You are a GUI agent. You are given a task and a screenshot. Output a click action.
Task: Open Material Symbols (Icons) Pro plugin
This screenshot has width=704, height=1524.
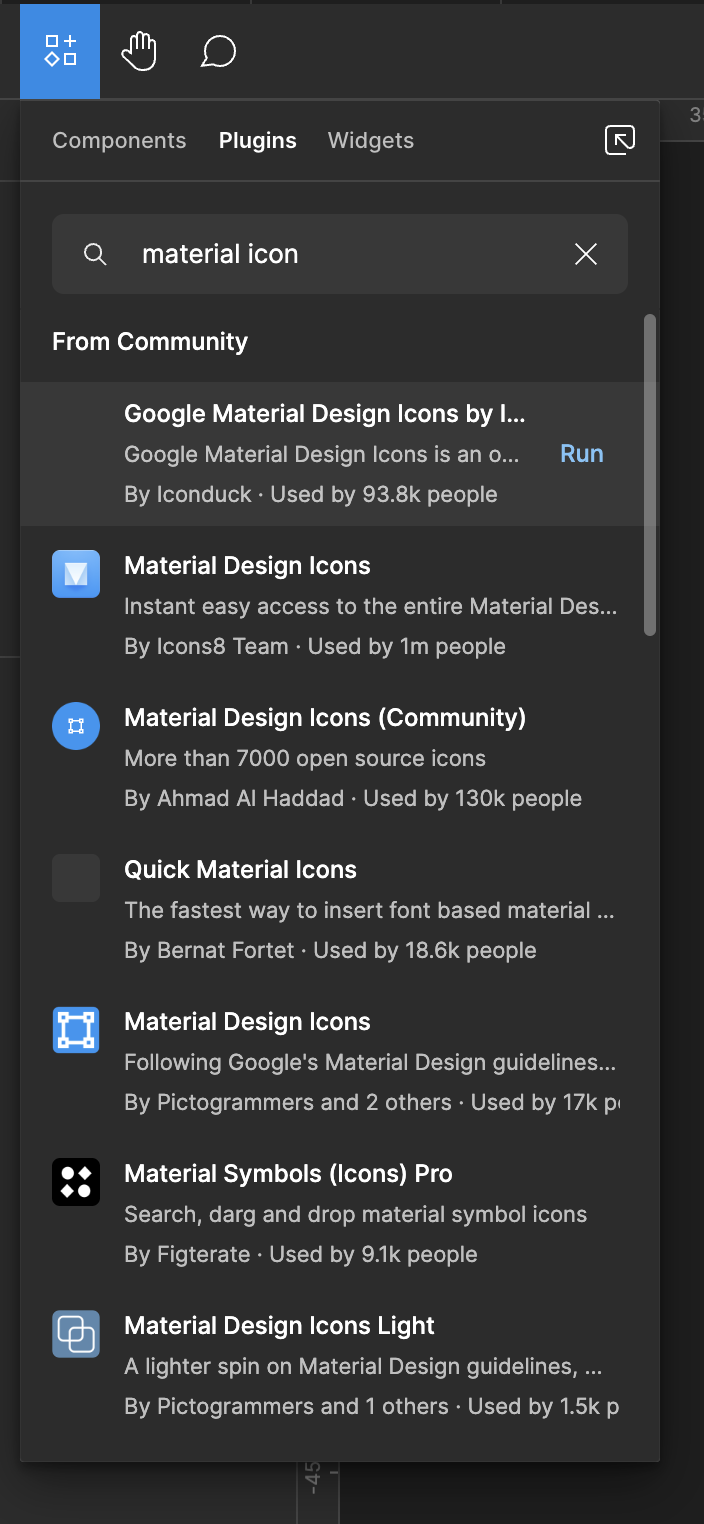(340, 1214)
